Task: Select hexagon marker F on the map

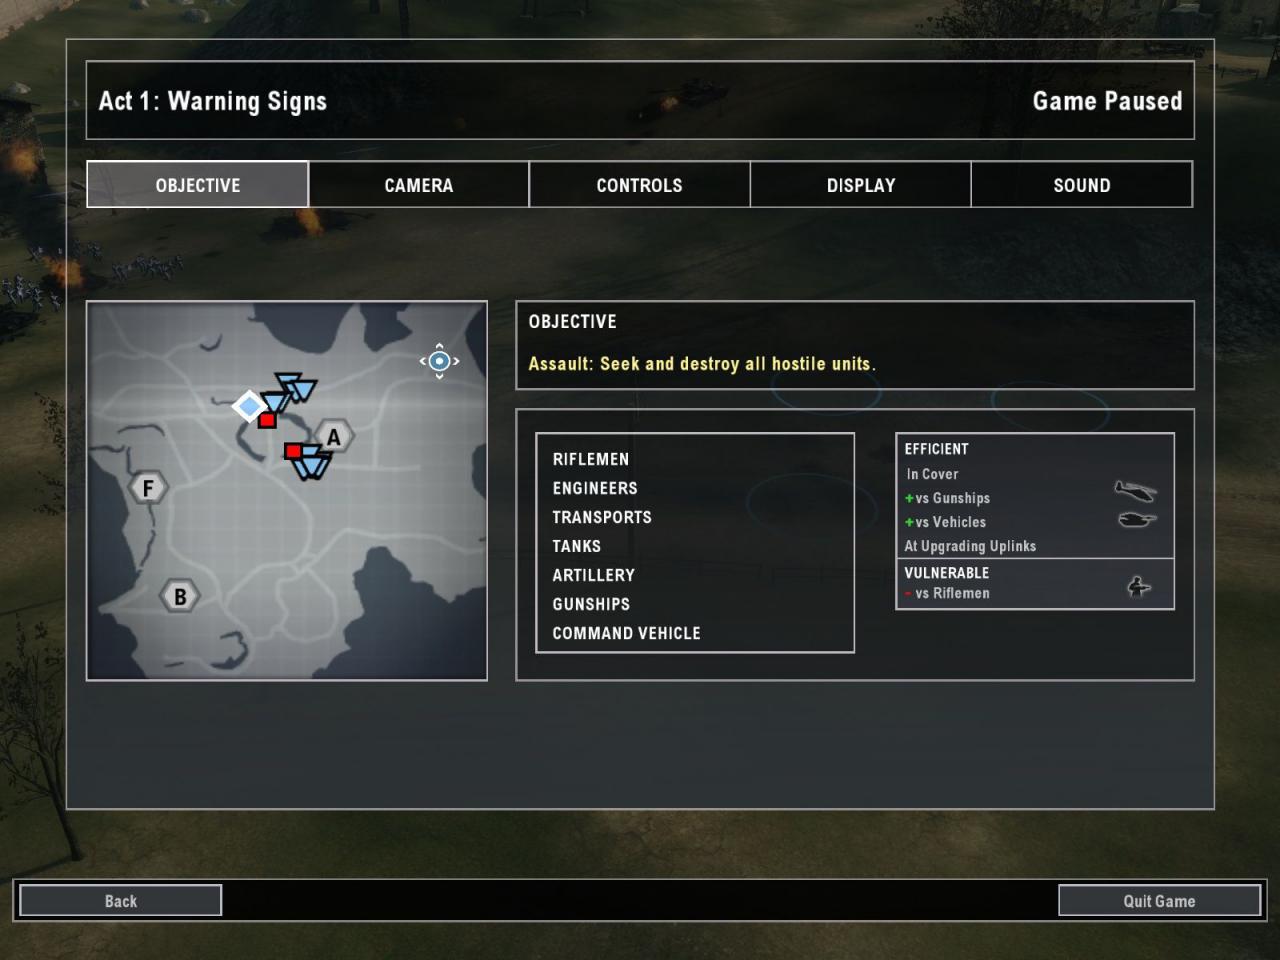Action: pos(148,488)
